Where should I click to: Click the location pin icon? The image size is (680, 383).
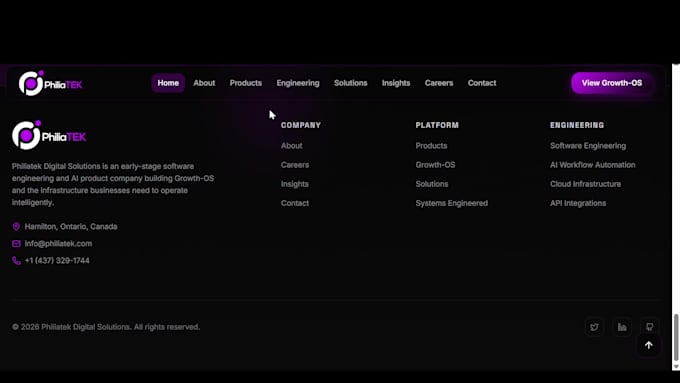click(16, 226)
